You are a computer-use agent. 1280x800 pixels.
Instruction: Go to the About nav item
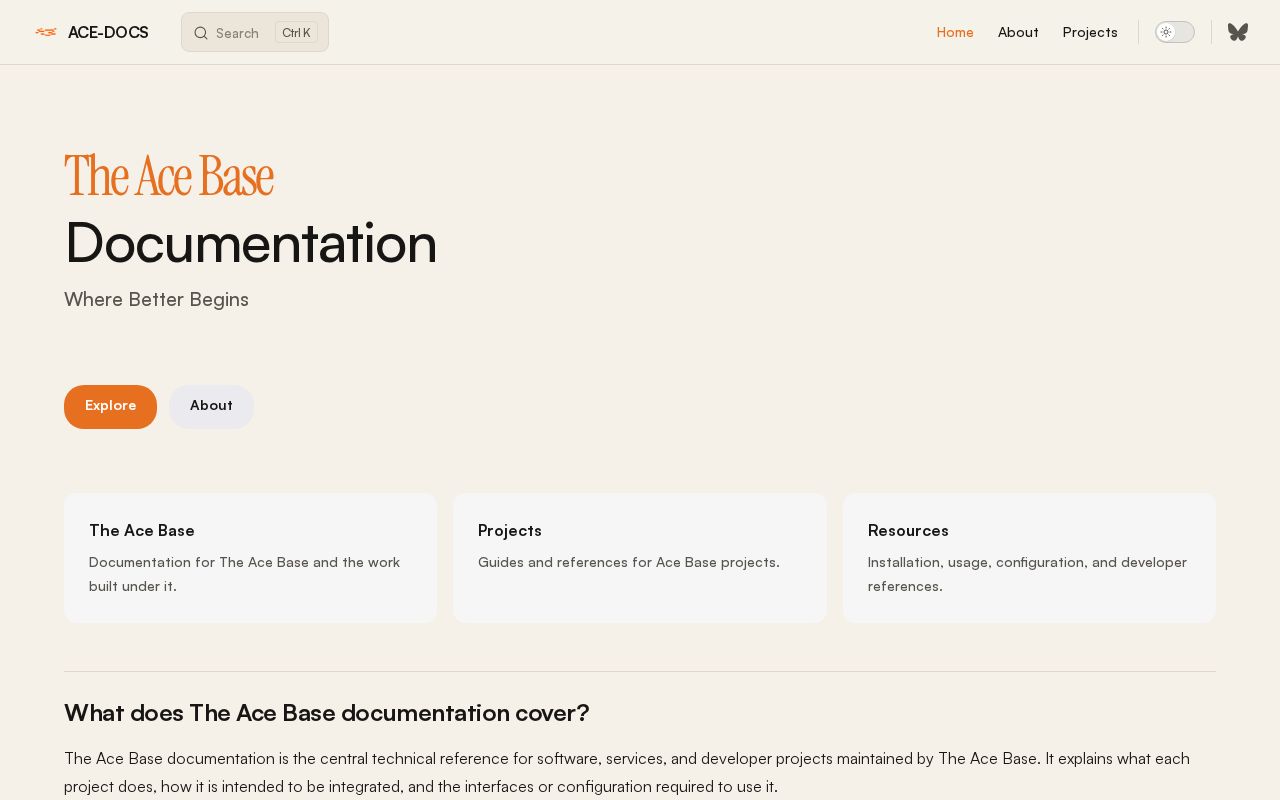point(1018,32)
